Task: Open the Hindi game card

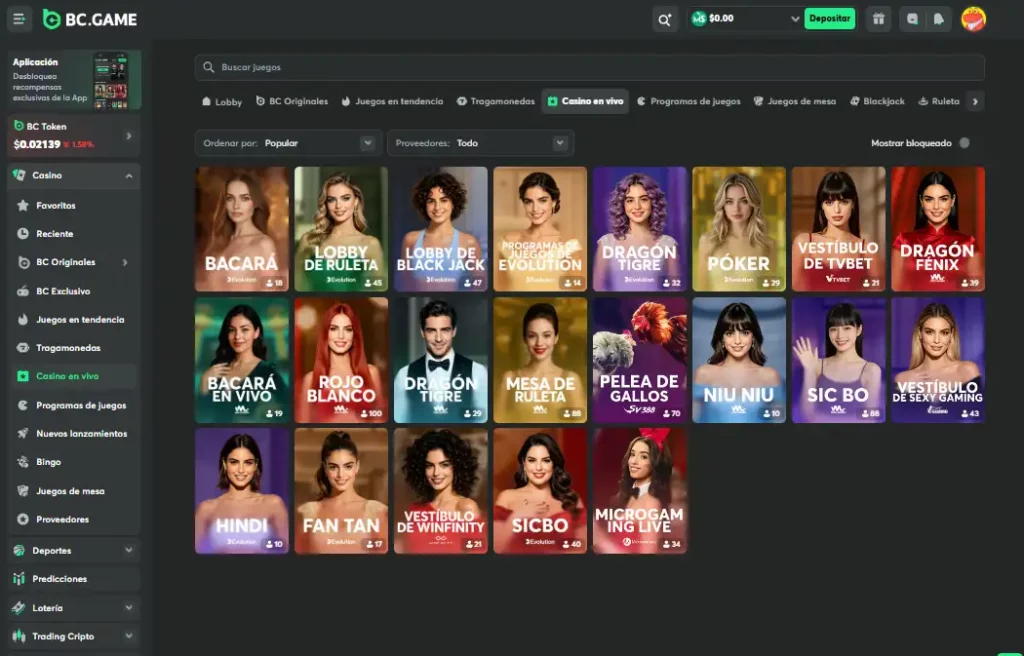Action: pos(242,491)
